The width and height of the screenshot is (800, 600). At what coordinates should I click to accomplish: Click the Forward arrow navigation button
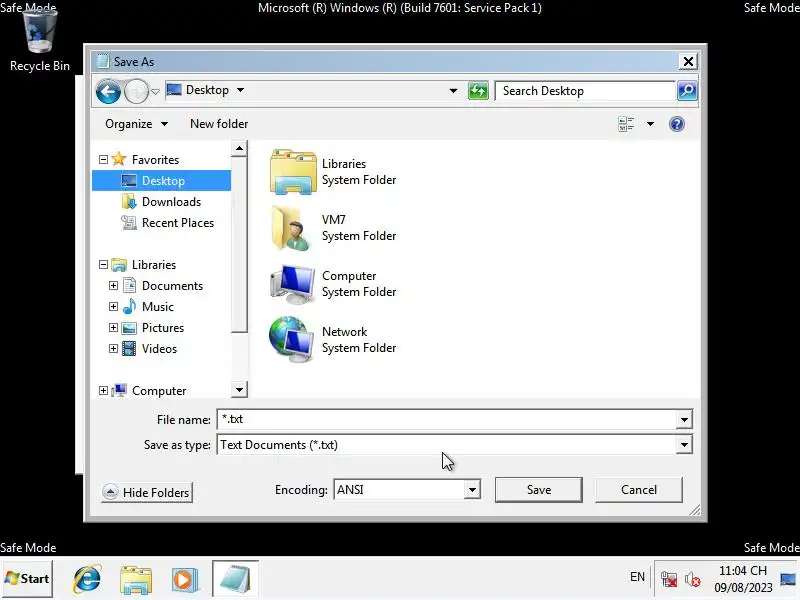pos(136,92)
